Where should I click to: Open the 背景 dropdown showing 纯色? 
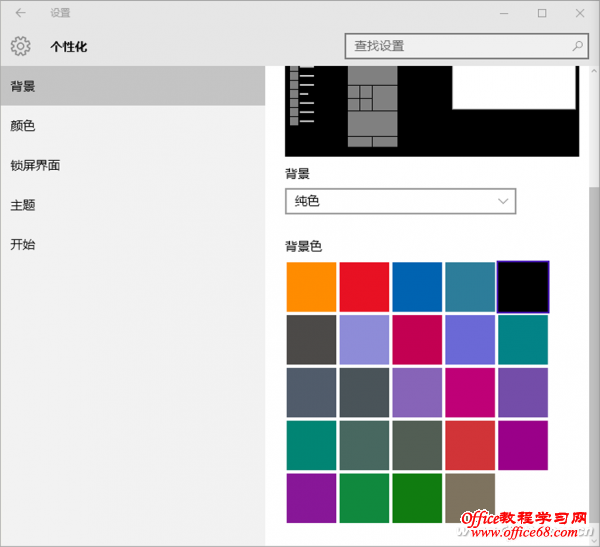[400, 201]
